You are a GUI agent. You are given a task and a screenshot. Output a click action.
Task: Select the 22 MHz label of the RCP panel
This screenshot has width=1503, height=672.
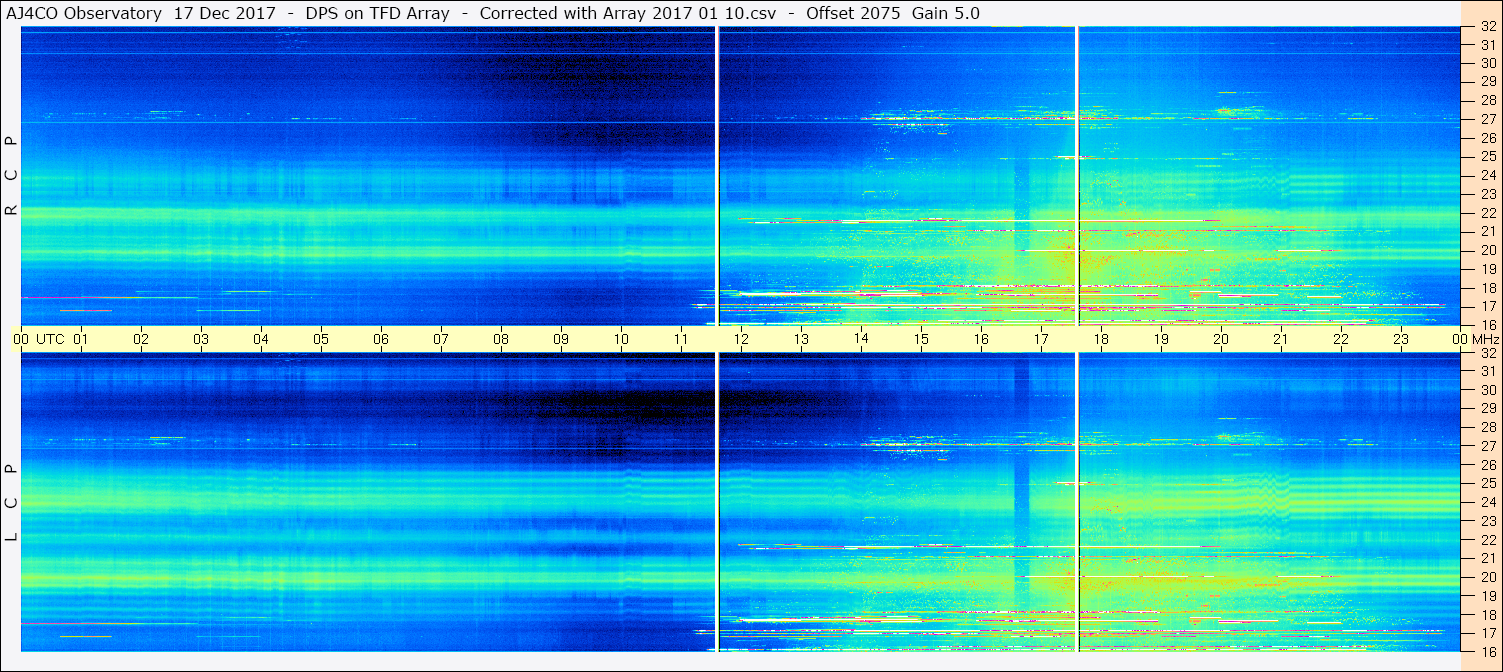click(1488, 212)
